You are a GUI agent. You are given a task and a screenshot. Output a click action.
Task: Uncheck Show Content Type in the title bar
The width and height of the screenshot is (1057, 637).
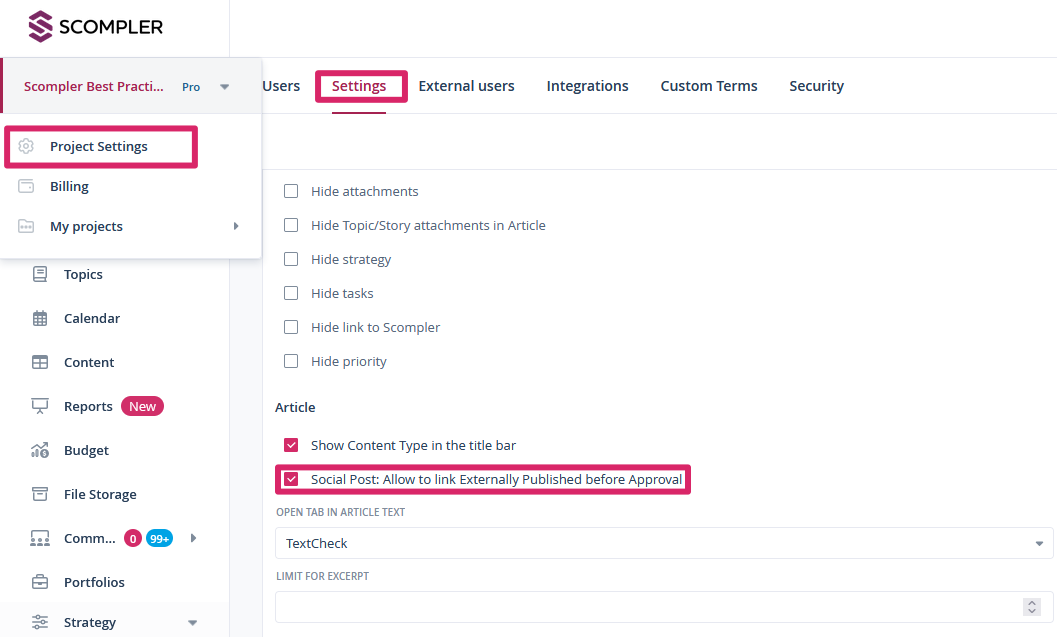click(x=291, y=445)
